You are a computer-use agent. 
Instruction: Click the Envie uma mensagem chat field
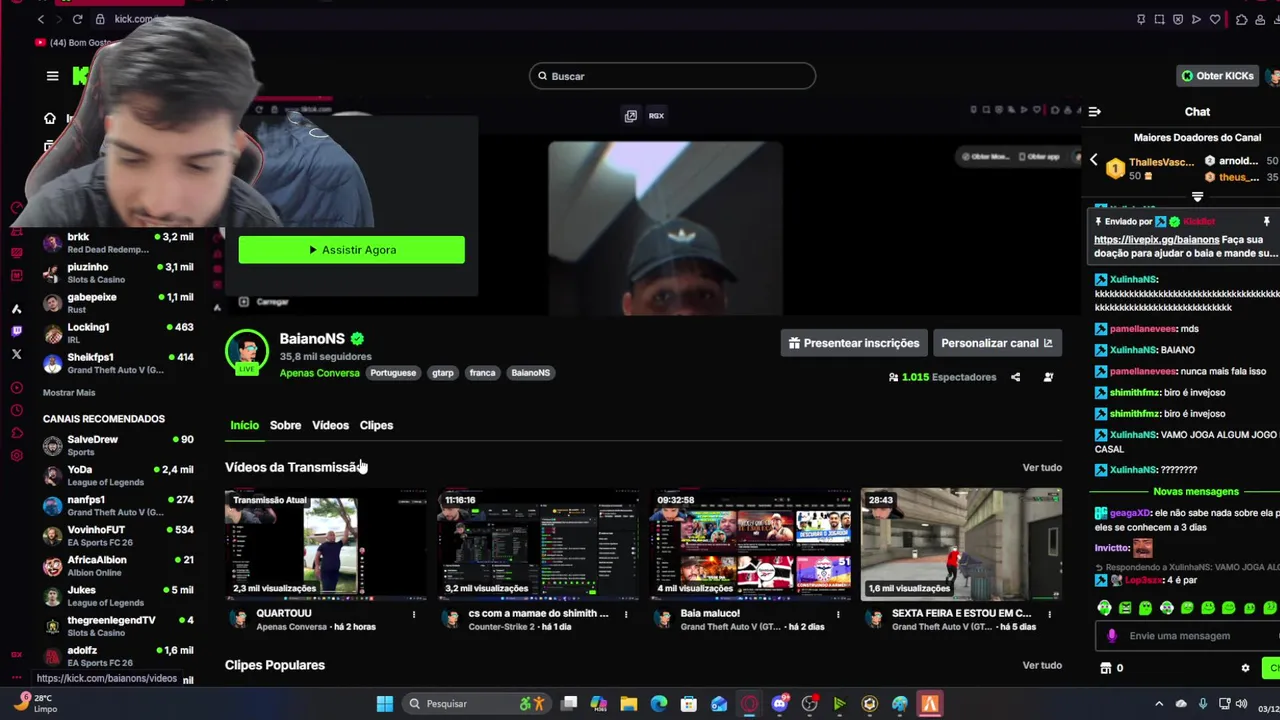click(x=1190, y=636)
